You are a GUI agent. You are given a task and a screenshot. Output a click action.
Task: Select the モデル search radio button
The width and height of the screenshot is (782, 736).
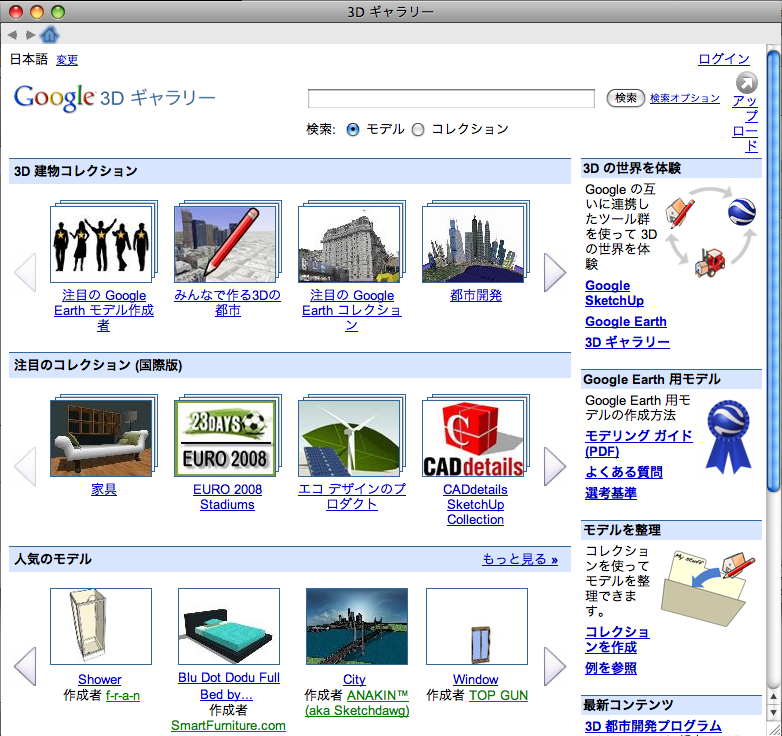(353, 130)
